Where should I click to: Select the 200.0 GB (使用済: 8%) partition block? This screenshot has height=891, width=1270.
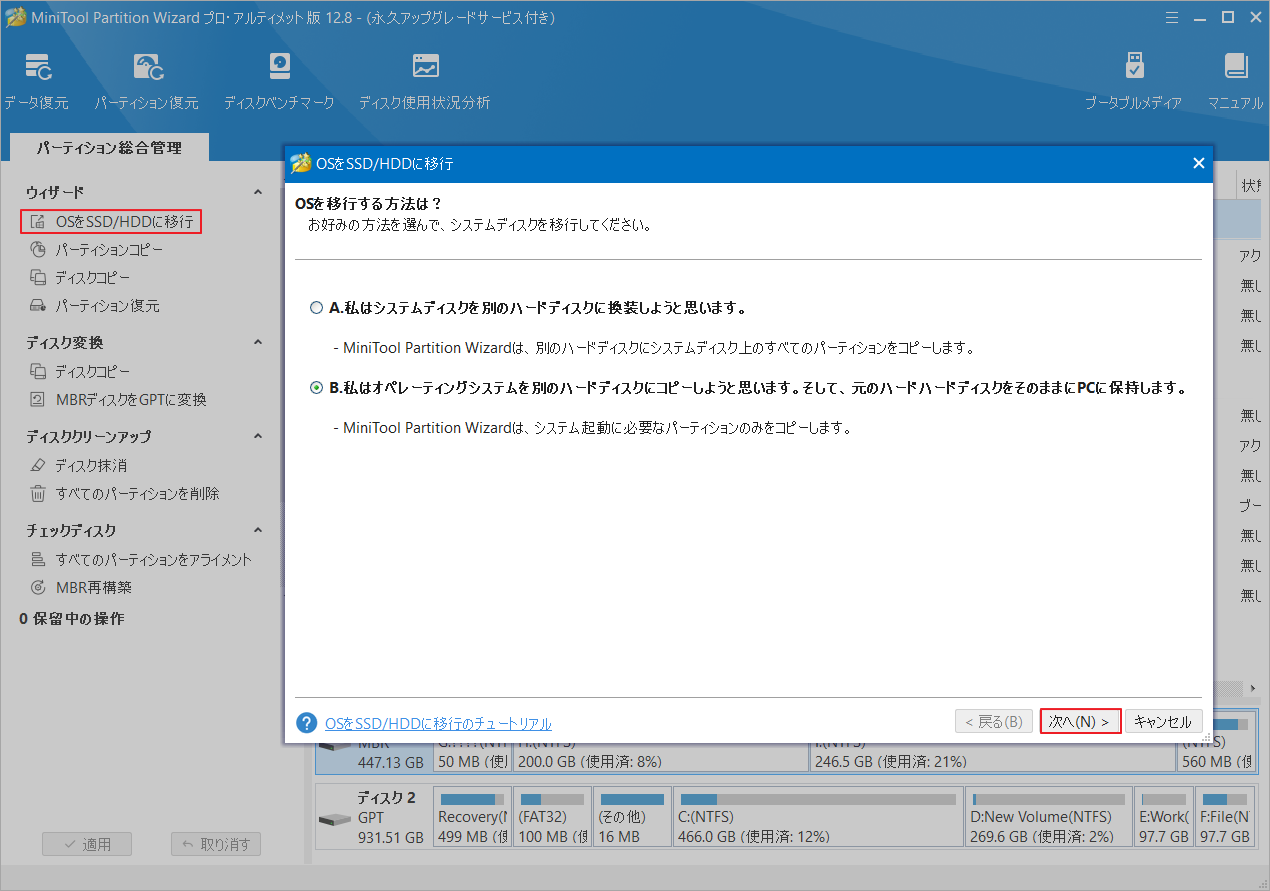point(660,759)
